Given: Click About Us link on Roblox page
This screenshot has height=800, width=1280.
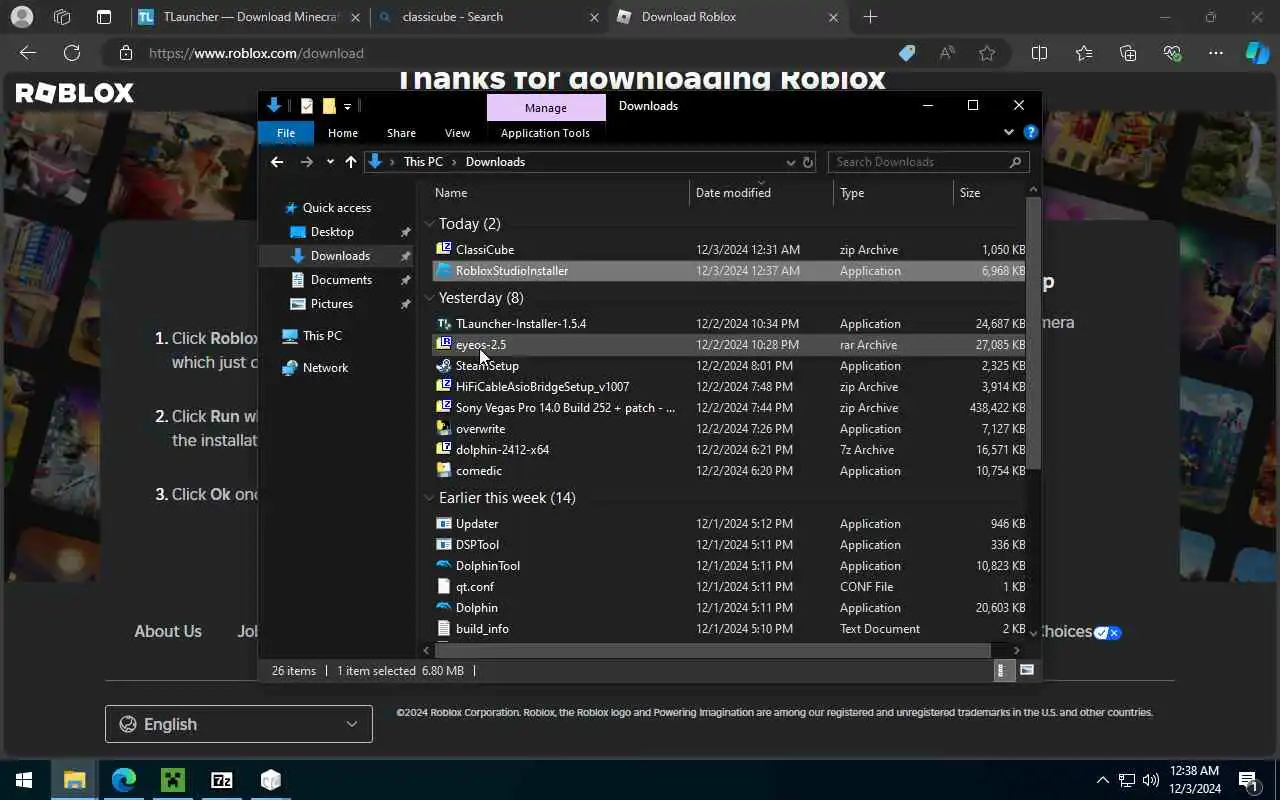Looking at the screenshot, I should (168, 631).
